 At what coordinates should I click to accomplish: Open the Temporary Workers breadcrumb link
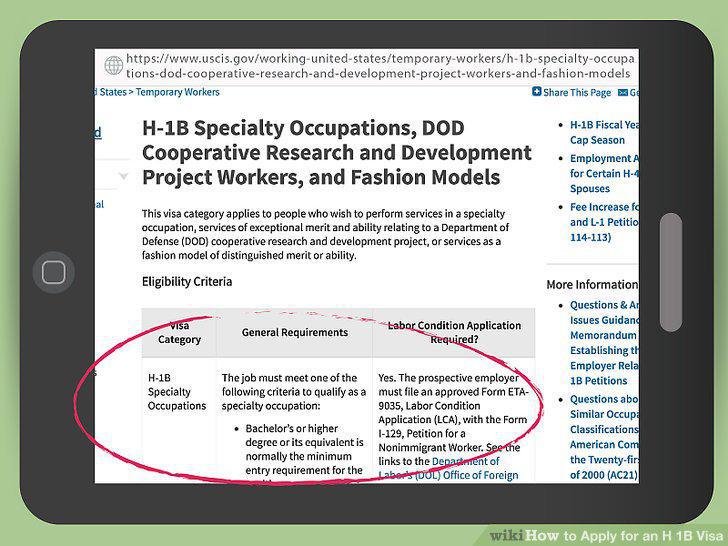pyautogui.click(x=177, y=92)
